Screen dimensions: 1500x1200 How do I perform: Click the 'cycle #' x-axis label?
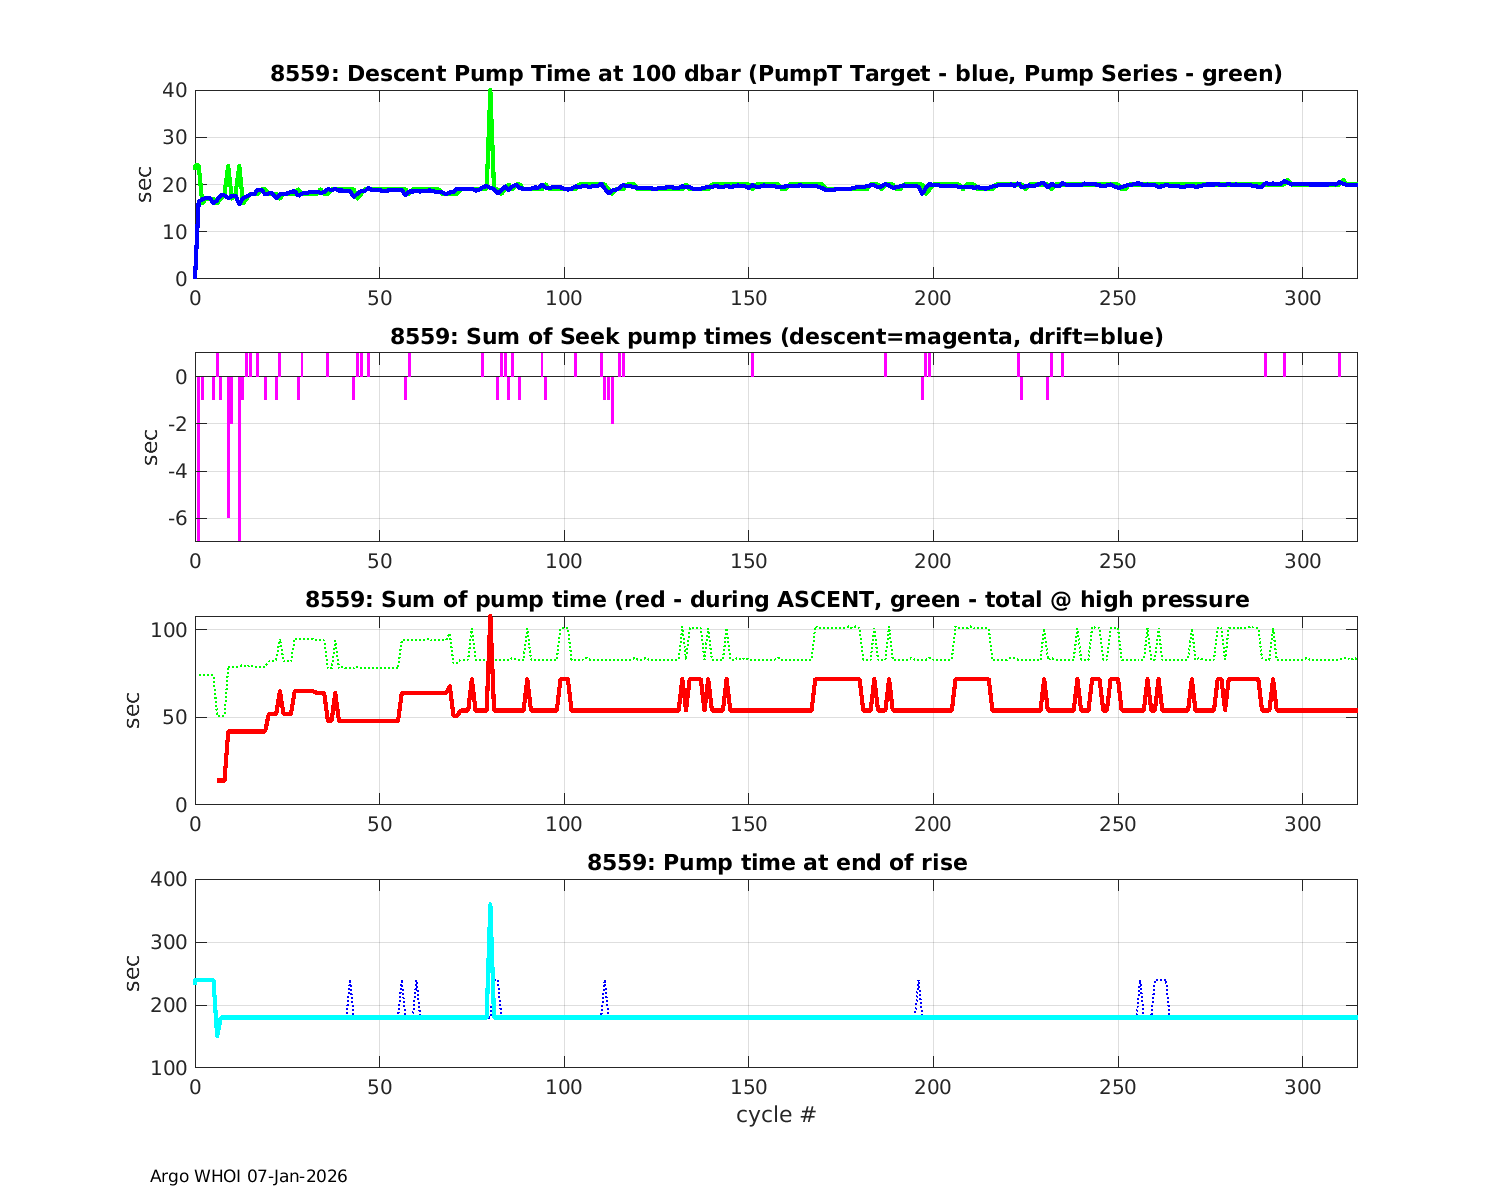[x=776, y=1114]
